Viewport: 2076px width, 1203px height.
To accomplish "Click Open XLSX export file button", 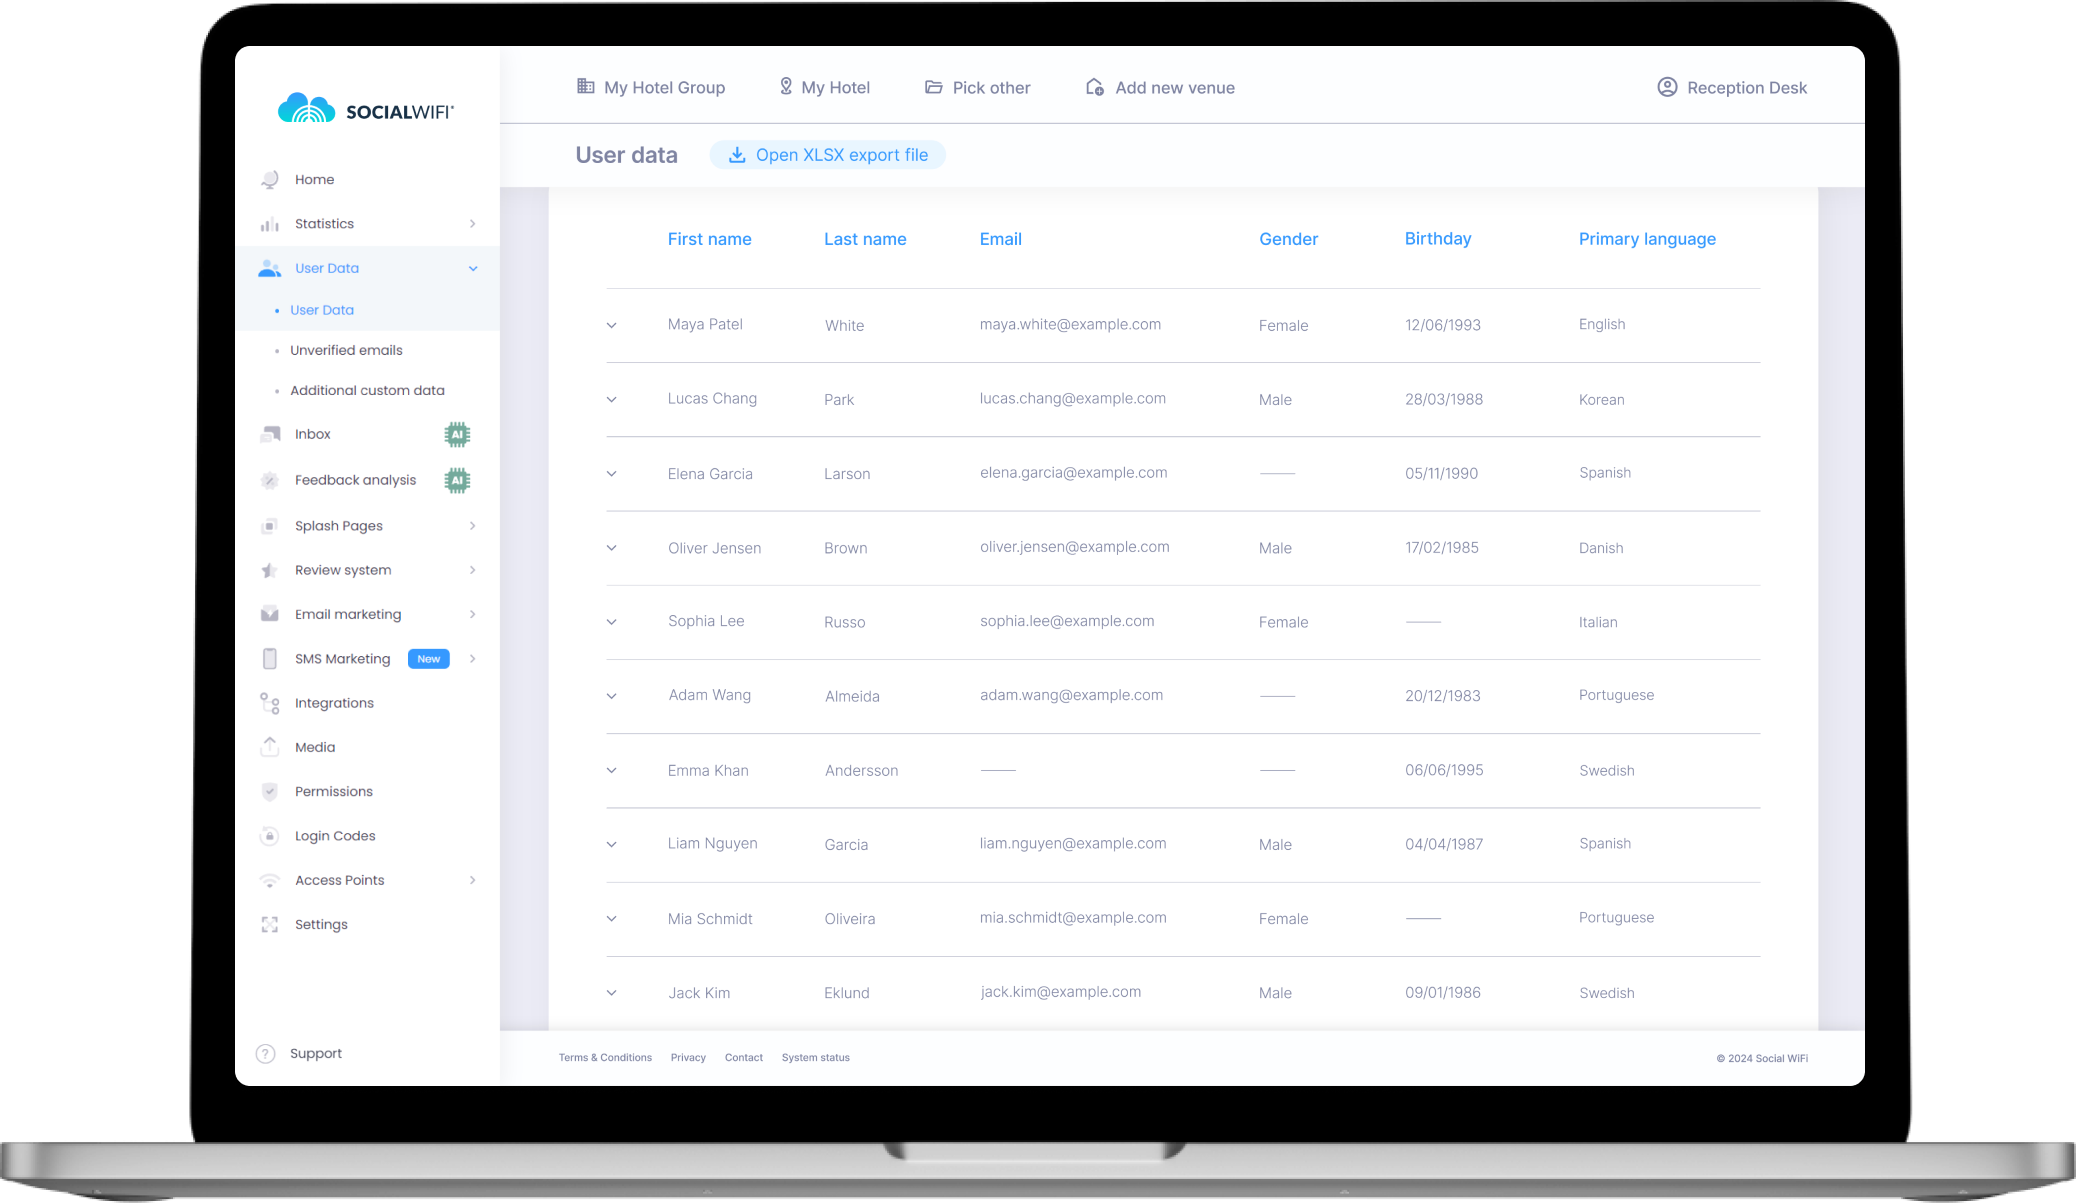I will click(828, 155).
